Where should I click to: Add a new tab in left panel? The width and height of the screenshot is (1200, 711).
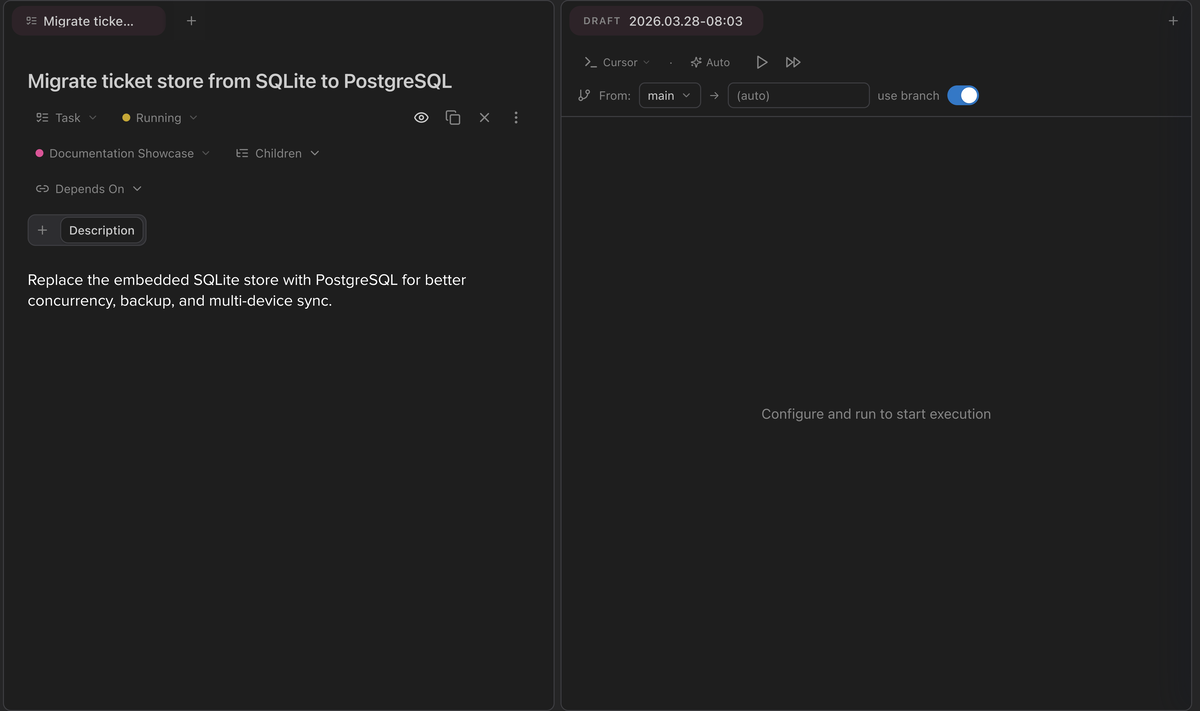[191, 21]
